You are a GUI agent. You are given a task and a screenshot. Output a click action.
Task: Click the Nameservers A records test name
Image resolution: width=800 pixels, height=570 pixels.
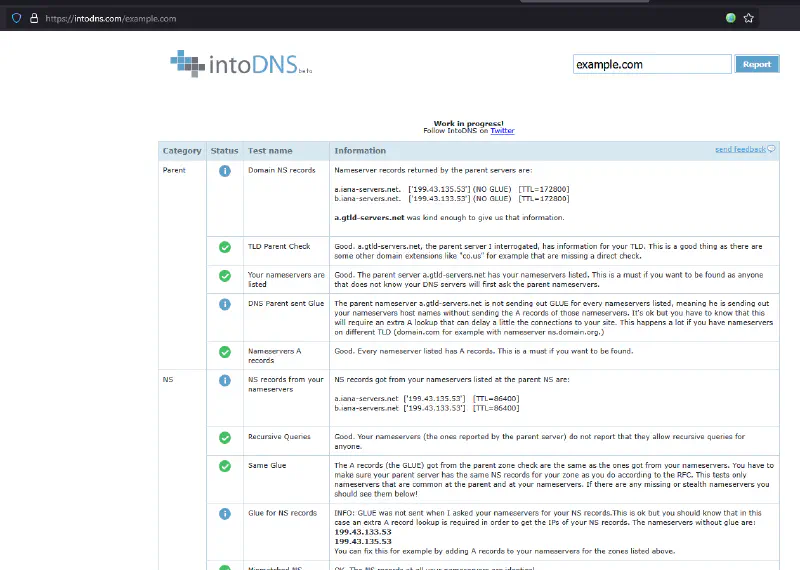[x=274, y=356]
